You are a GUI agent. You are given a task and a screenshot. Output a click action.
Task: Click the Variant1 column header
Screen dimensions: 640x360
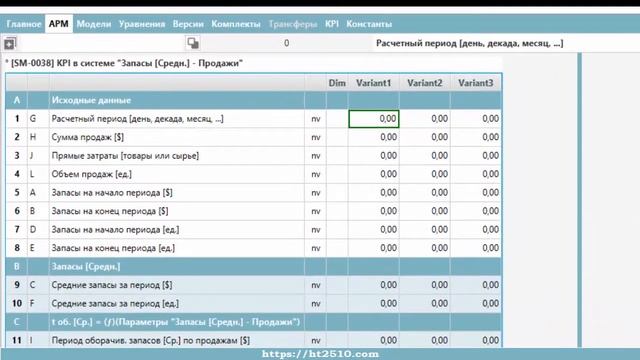[x=373, y=83]
